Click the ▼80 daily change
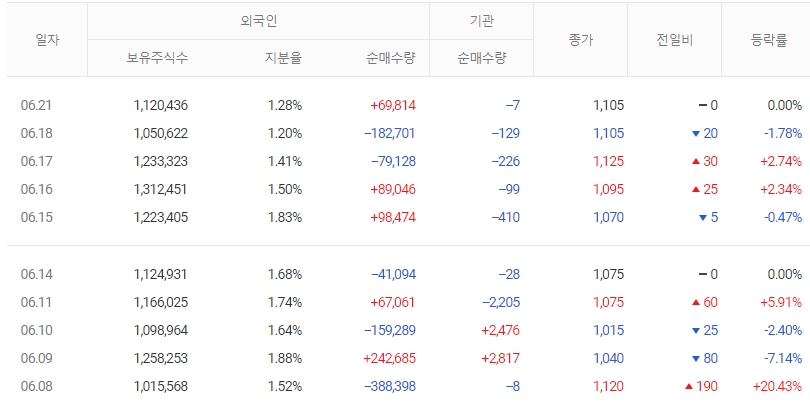Viewport: 810px width, 403px height. (x=705, y=358)
